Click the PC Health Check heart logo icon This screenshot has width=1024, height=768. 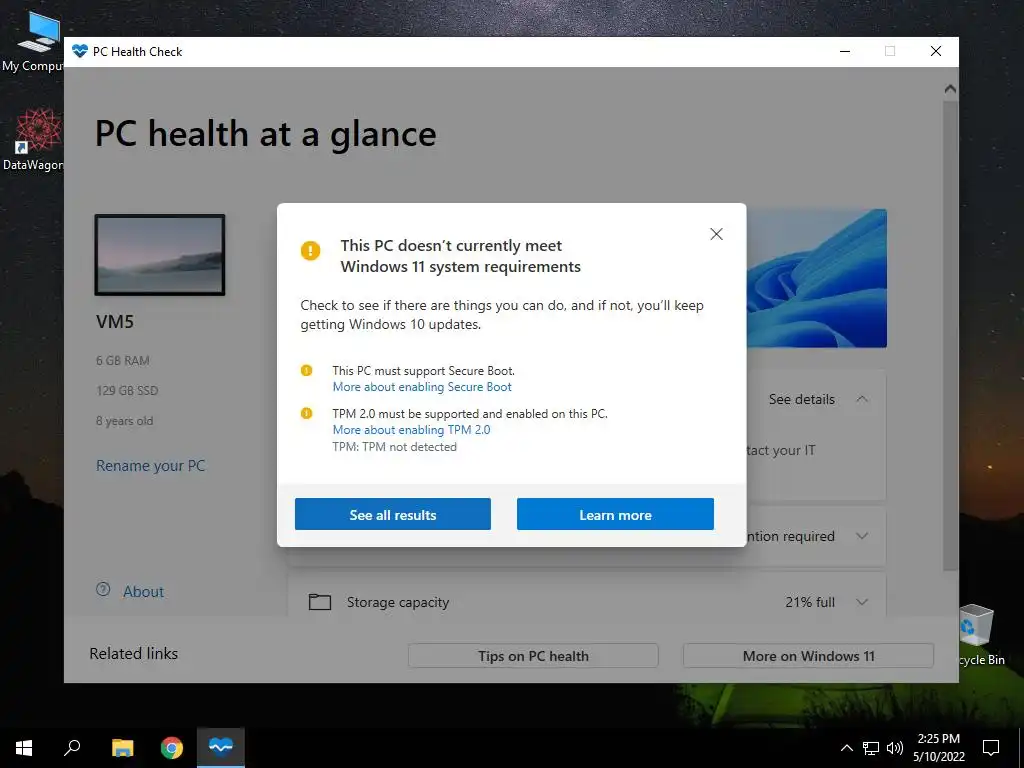click(x=80, y=52)
